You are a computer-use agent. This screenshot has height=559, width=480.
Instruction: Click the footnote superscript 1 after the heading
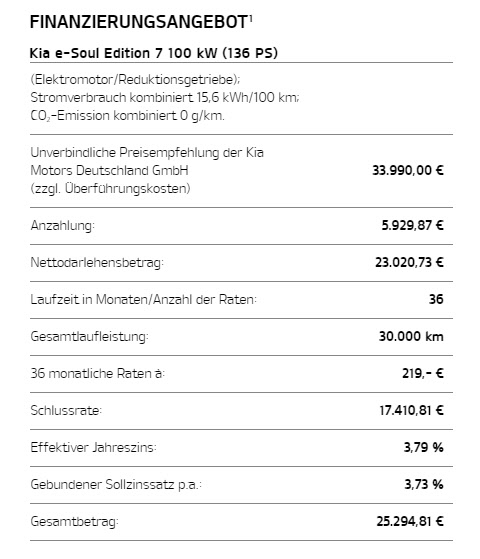tap(250, 18)
